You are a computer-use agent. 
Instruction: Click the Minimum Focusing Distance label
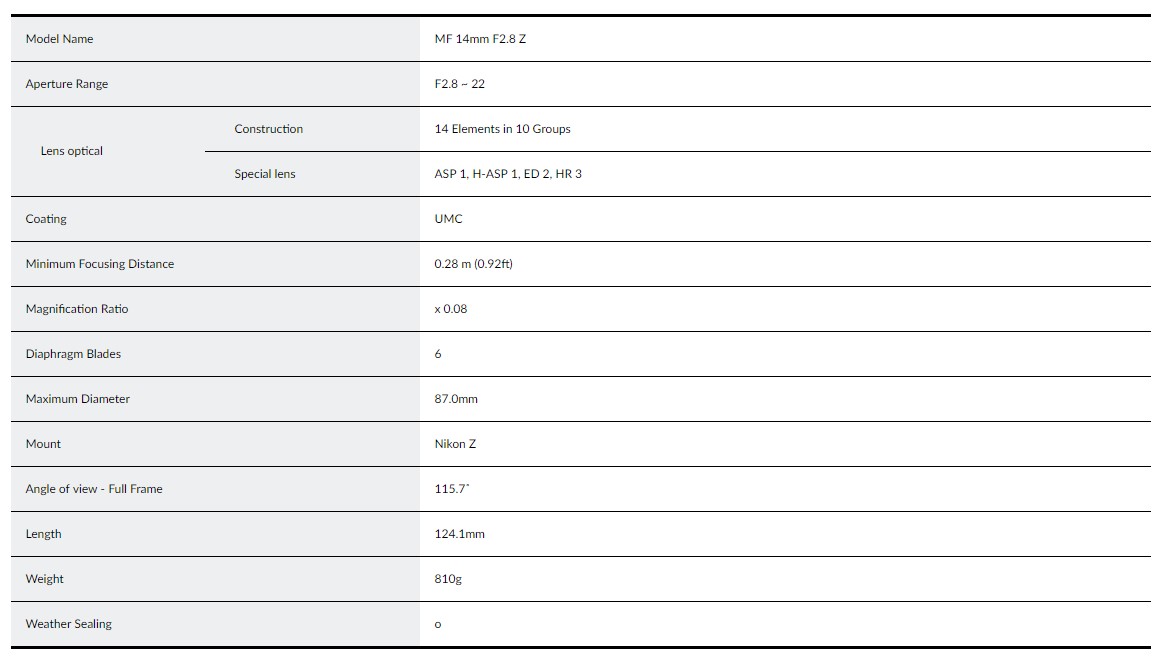pos(100,264)
